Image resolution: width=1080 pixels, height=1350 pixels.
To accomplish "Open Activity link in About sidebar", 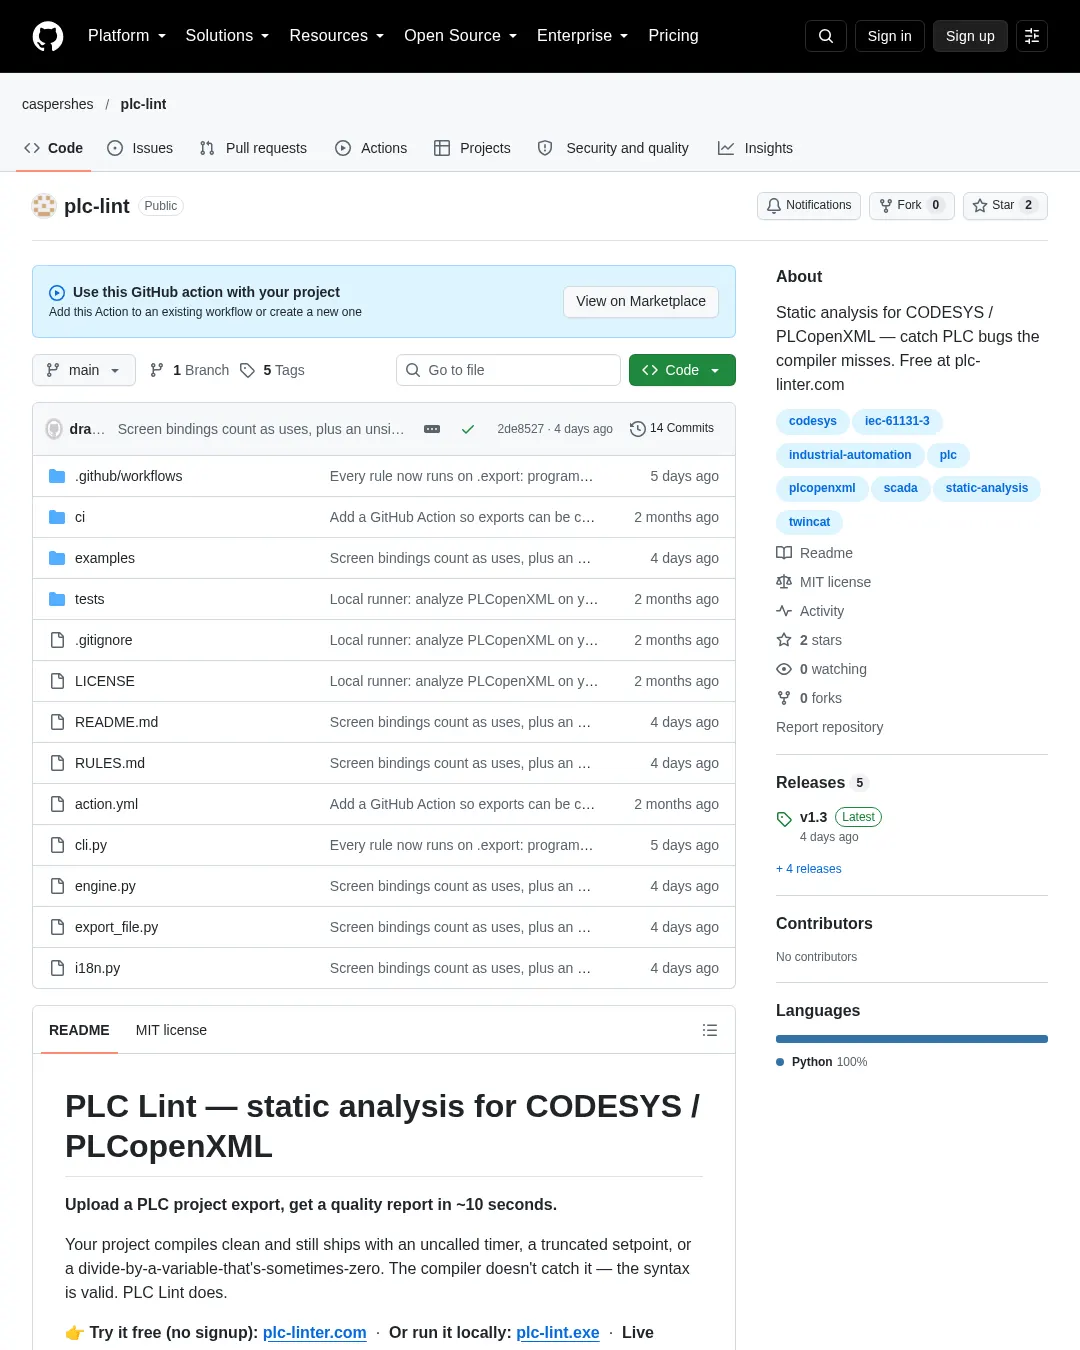I will coord(811,611).
